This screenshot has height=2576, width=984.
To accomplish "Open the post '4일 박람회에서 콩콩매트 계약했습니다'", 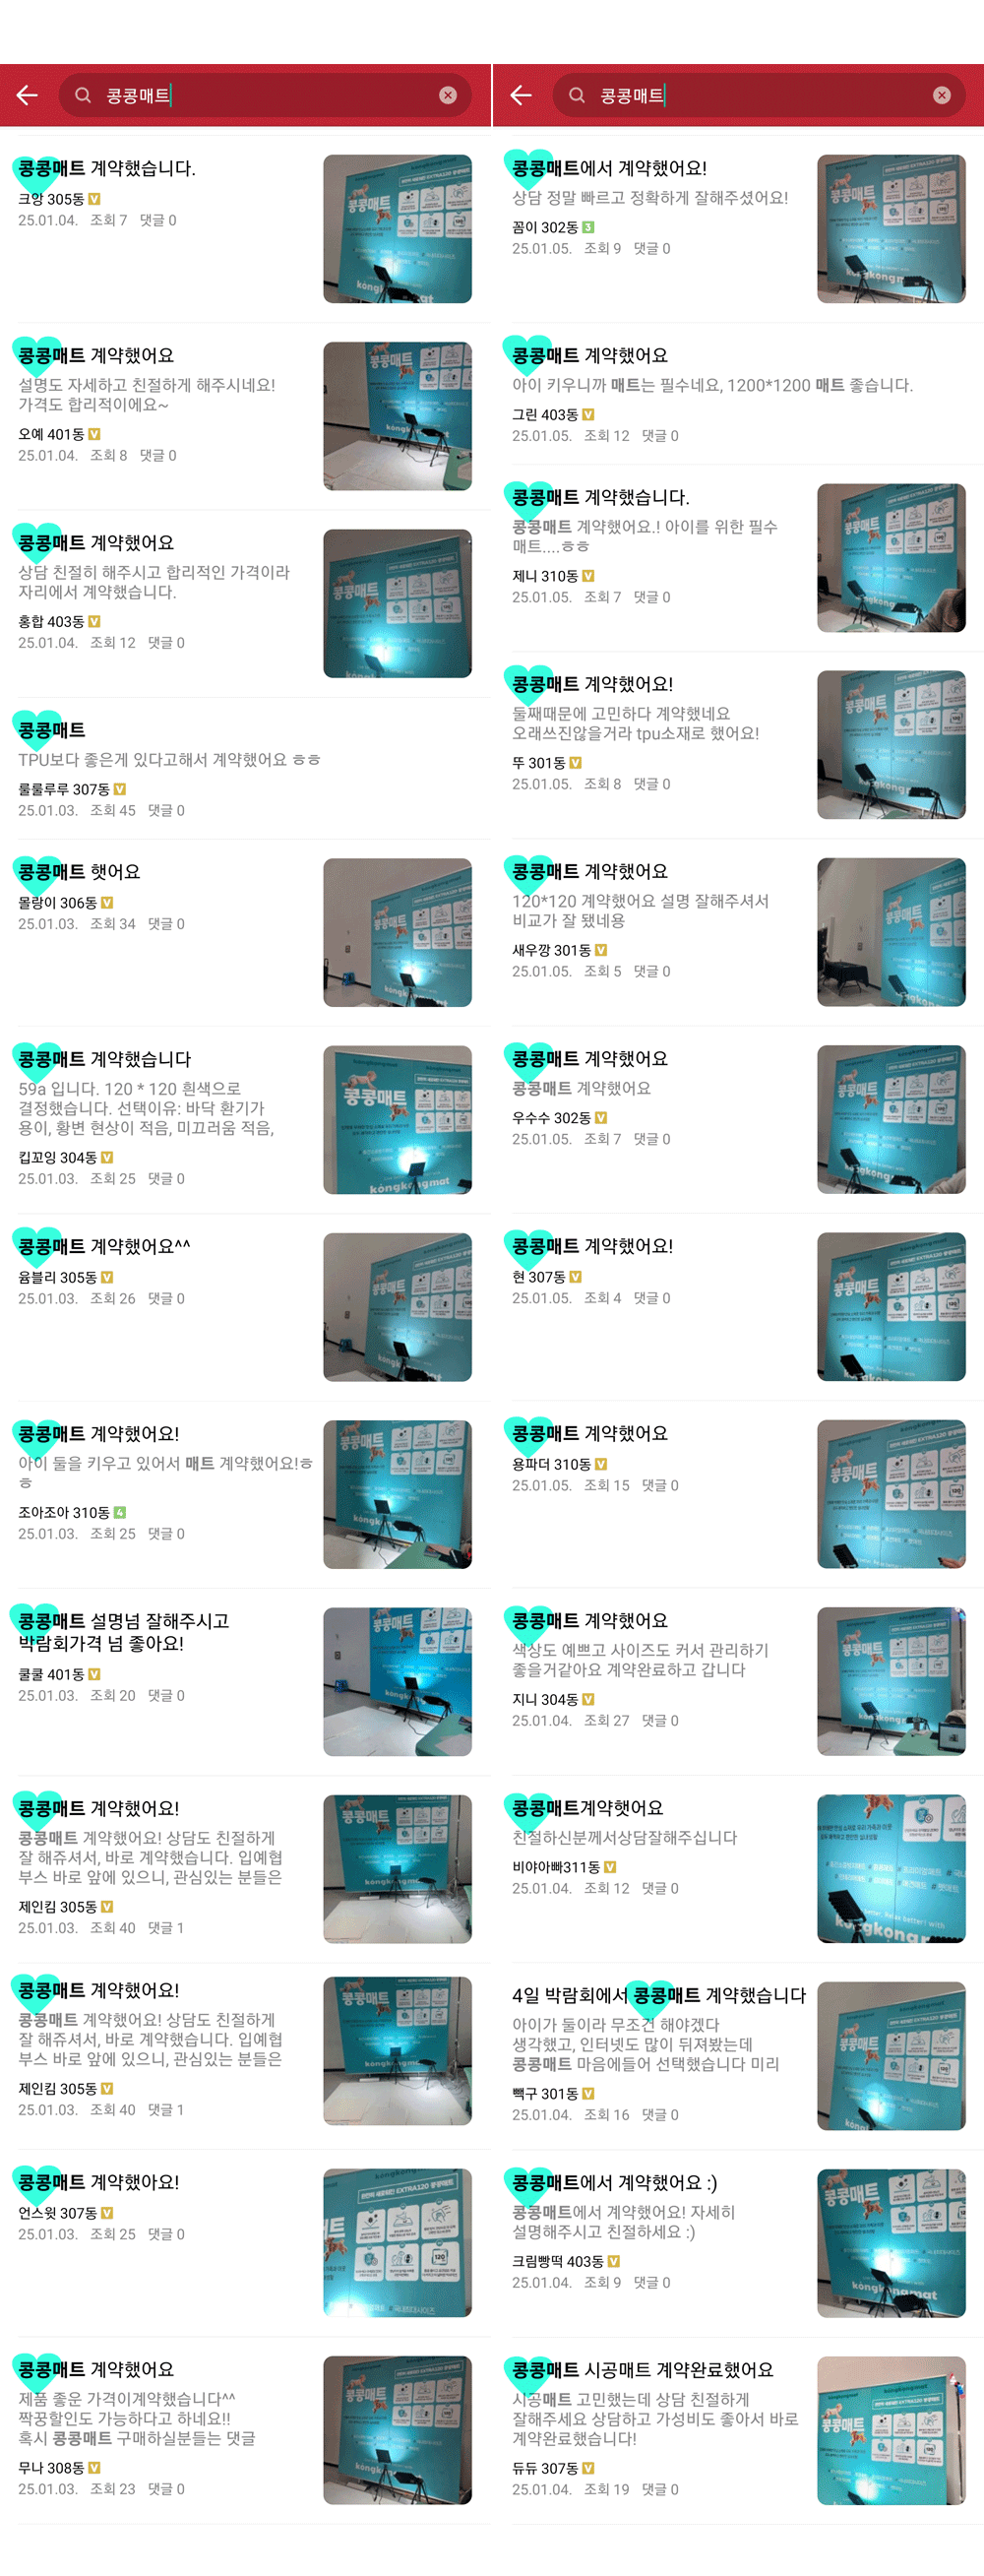I will pyautogui.click(x=738, y=2055).
